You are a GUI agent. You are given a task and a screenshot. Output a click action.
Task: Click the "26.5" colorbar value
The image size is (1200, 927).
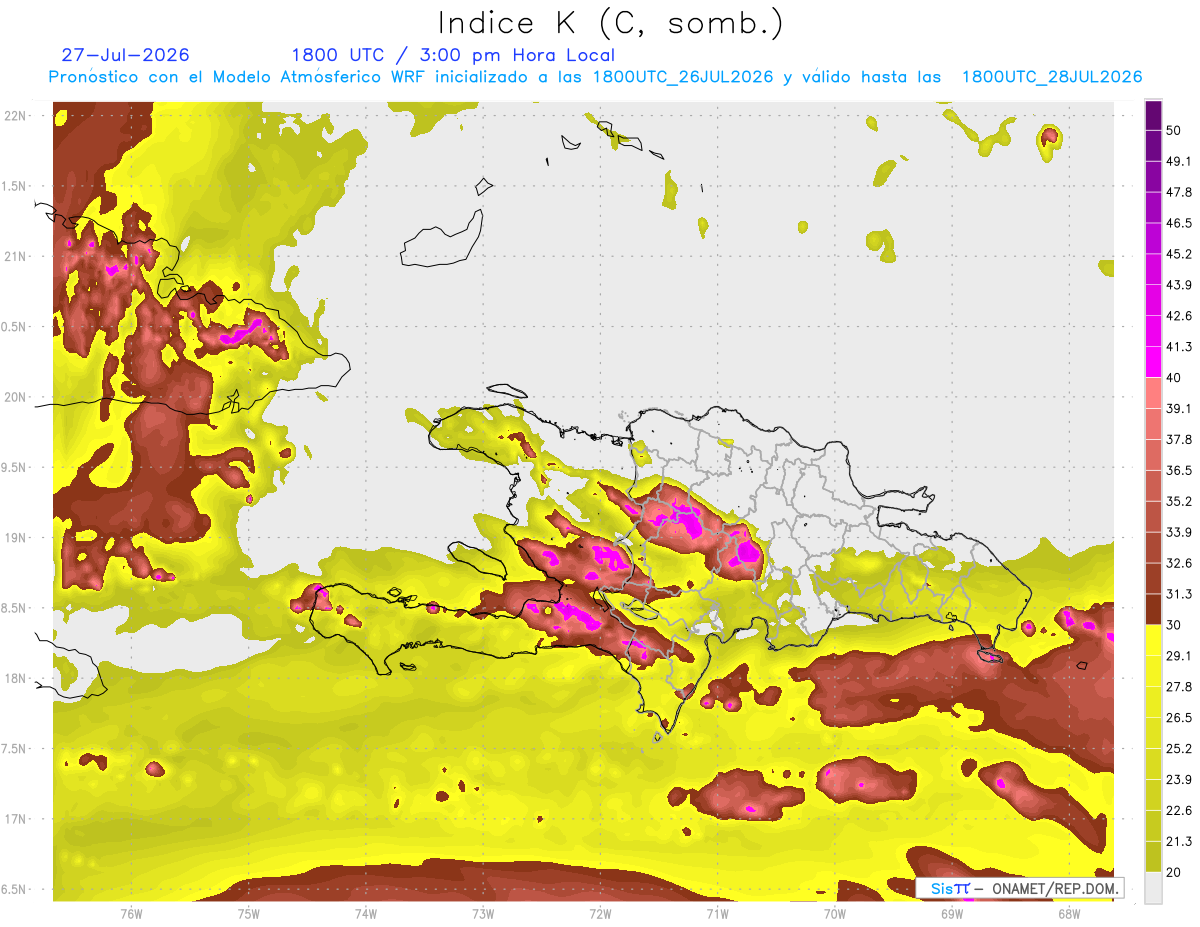pyautogui.click(x=1179, y=718)
